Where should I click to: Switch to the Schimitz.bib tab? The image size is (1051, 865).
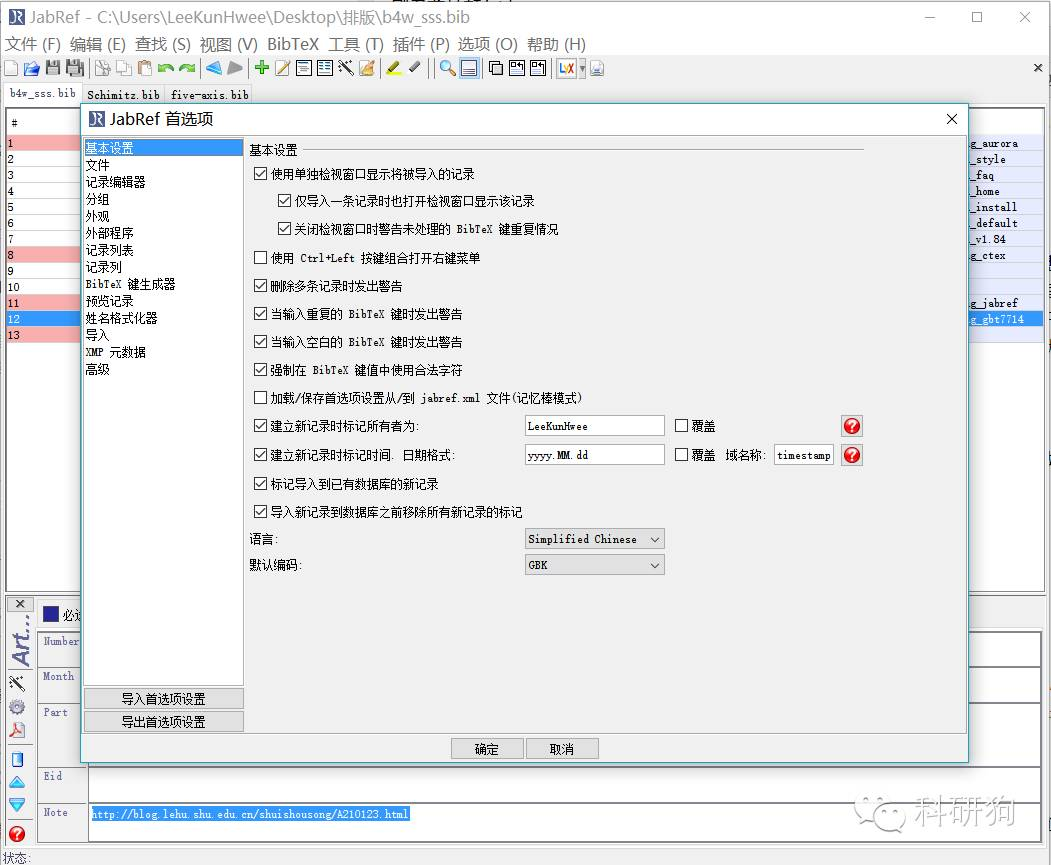point(123,94)
